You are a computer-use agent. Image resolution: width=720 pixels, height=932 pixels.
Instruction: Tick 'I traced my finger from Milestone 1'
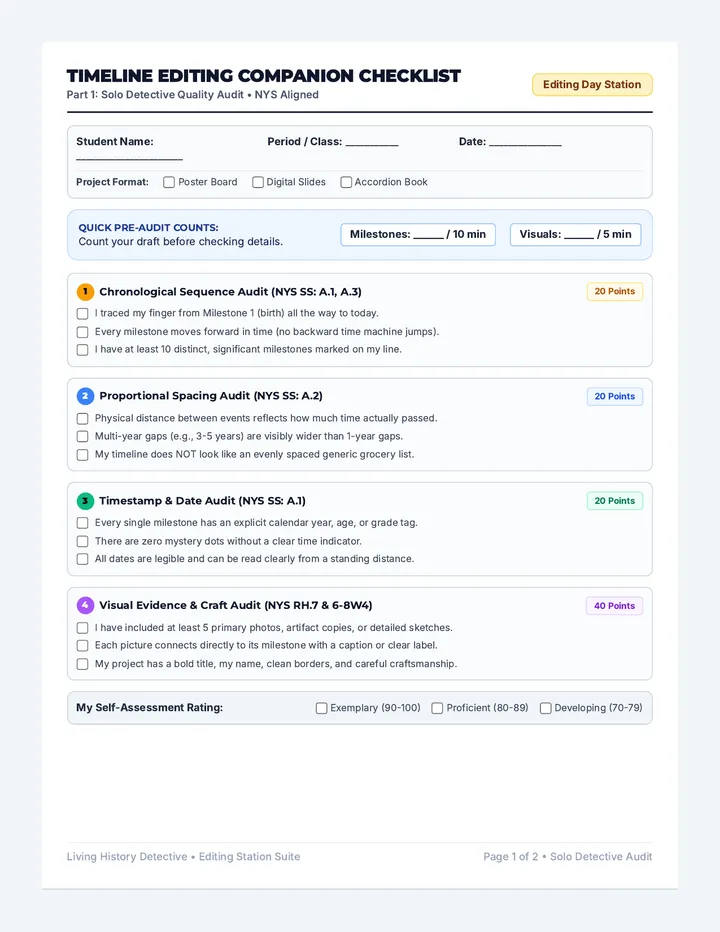pyautogui.click(x=83, y=313)
